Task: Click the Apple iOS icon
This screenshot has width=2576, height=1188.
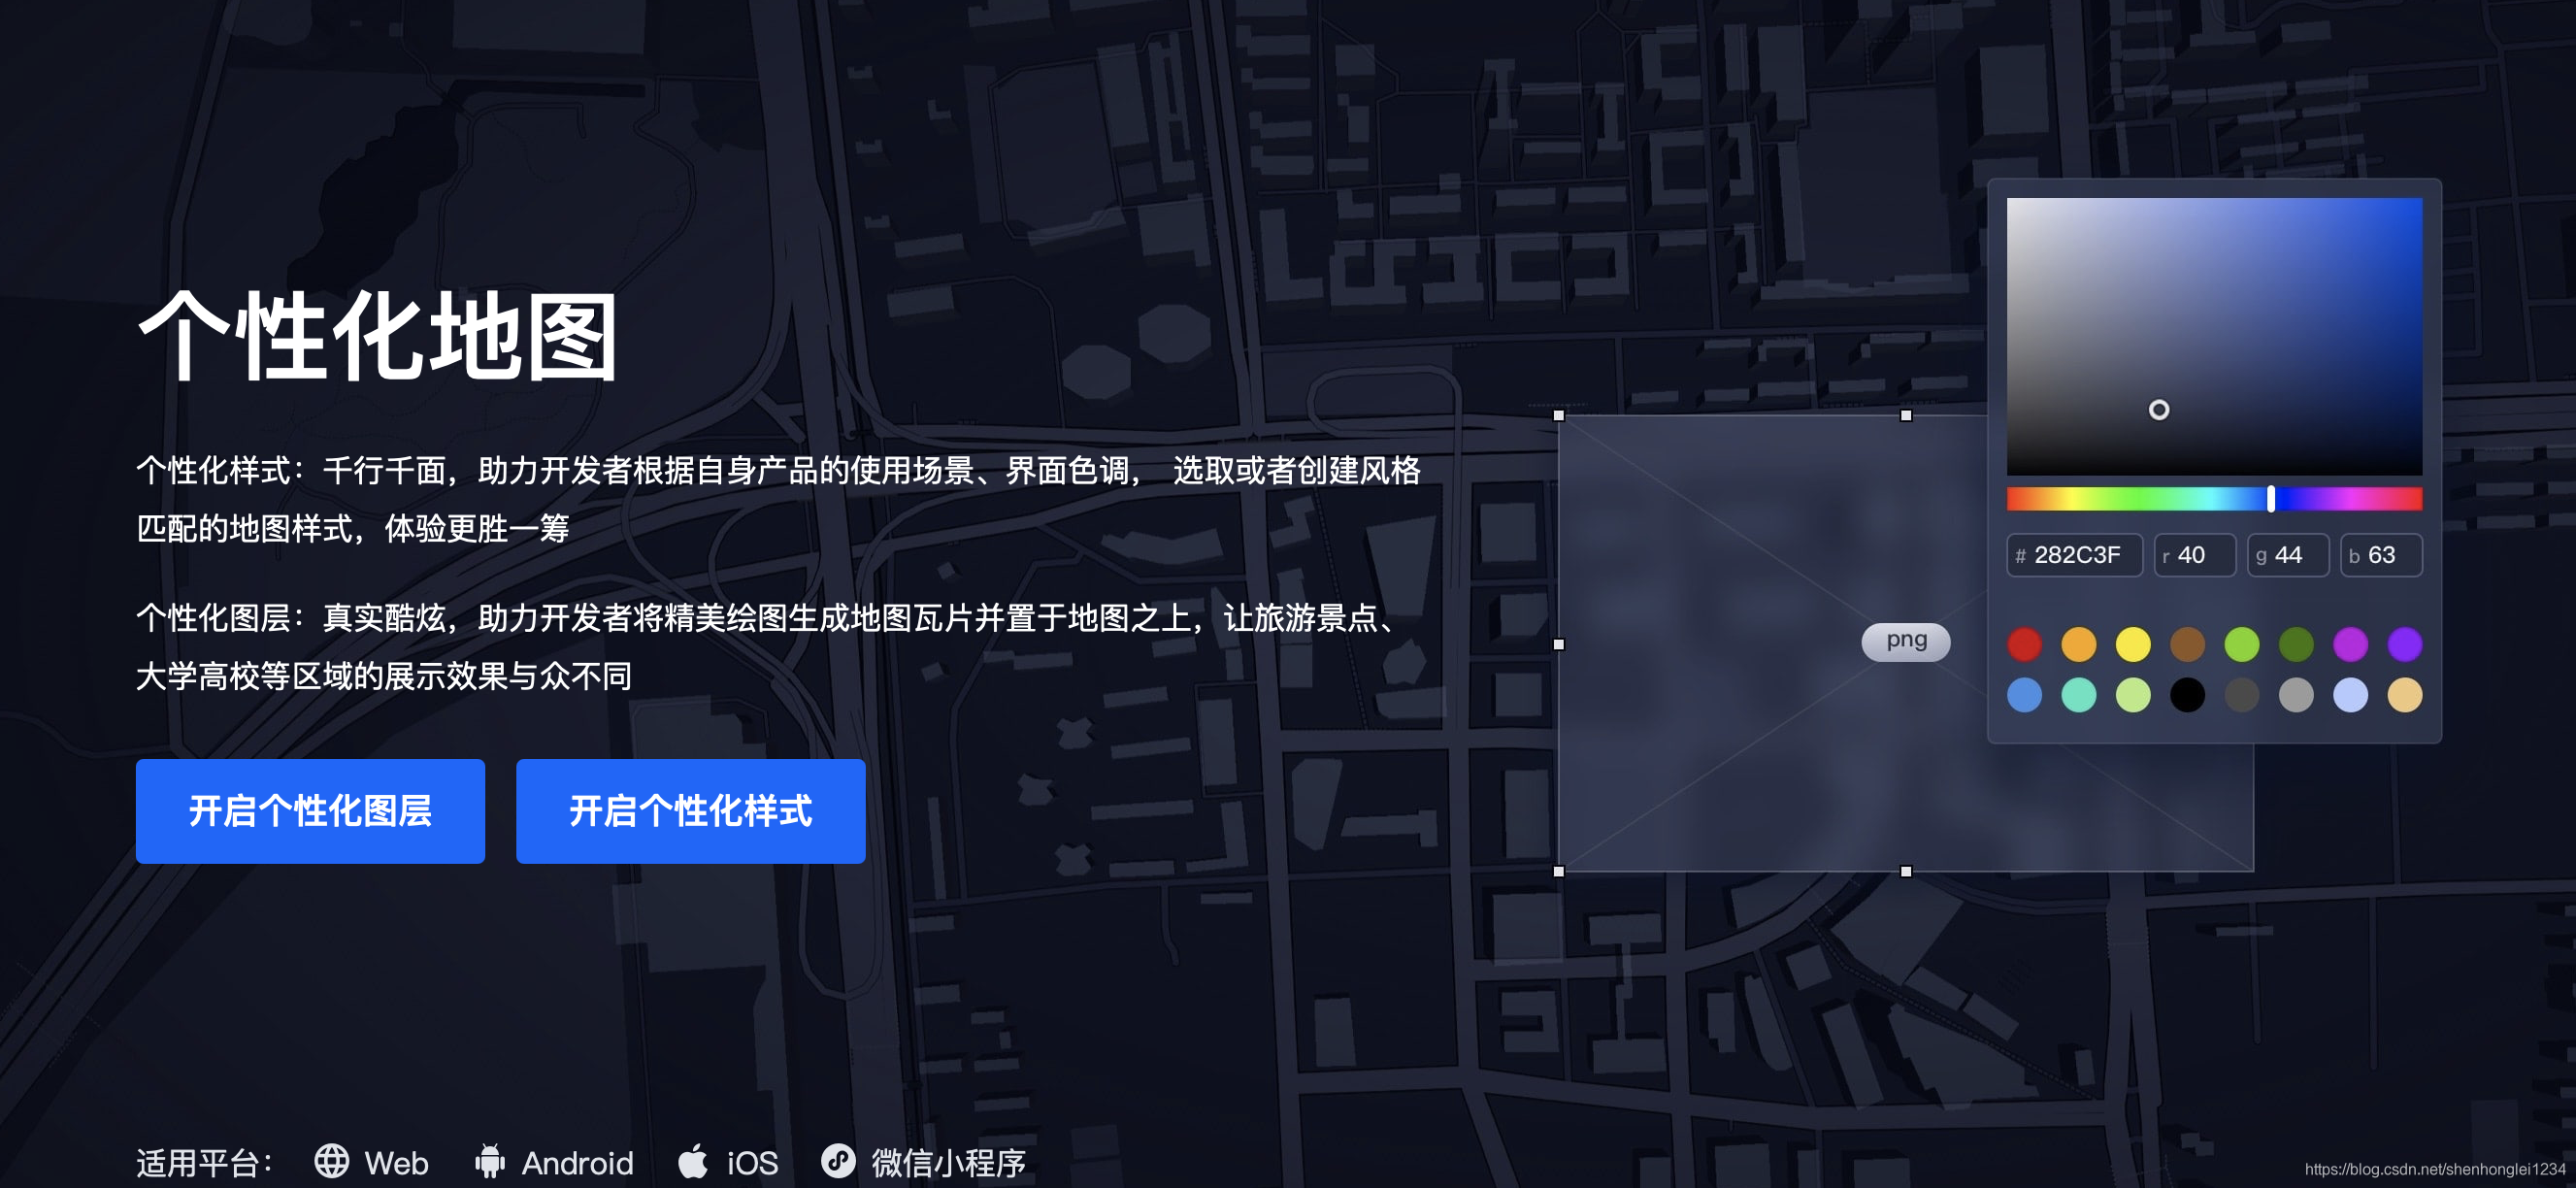Action: click(x=693, y=1161)
